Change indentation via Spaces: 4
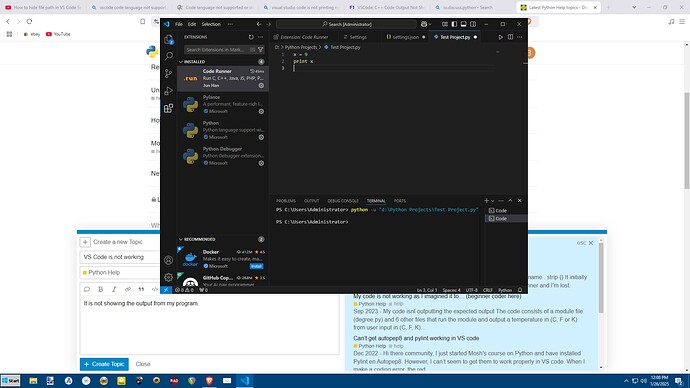The image size is (690, 388). pyautogui.click(x=451, y=290)
